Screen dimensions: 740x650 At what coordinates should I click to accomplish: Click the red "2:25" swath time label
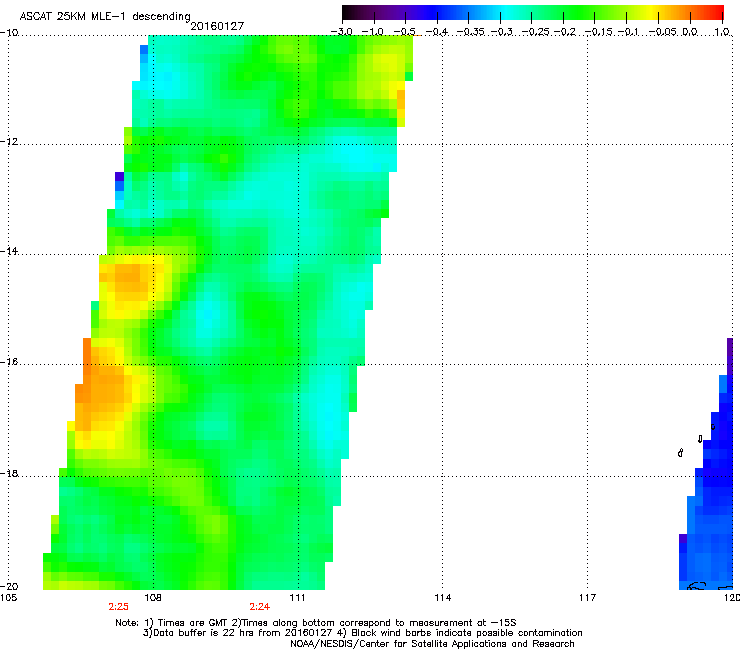[x=118, y=607]
